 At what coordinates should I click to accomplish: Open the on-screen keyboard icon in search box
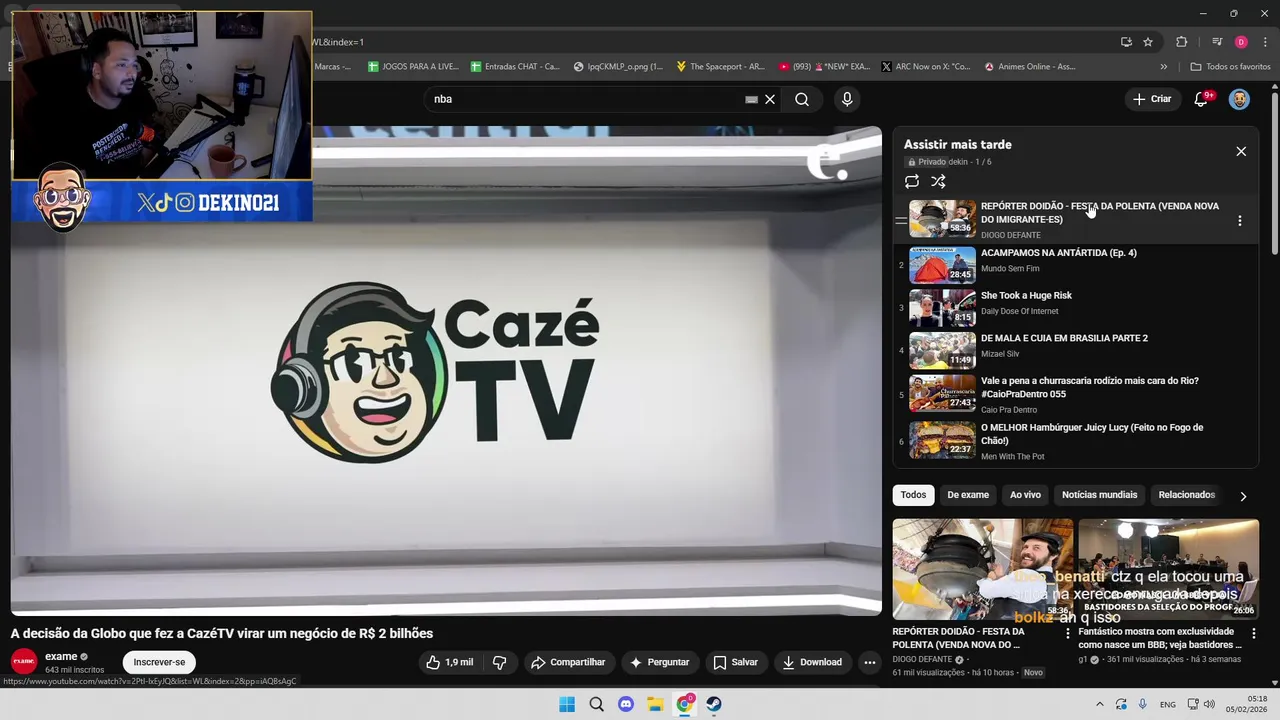tap(751, 99)
